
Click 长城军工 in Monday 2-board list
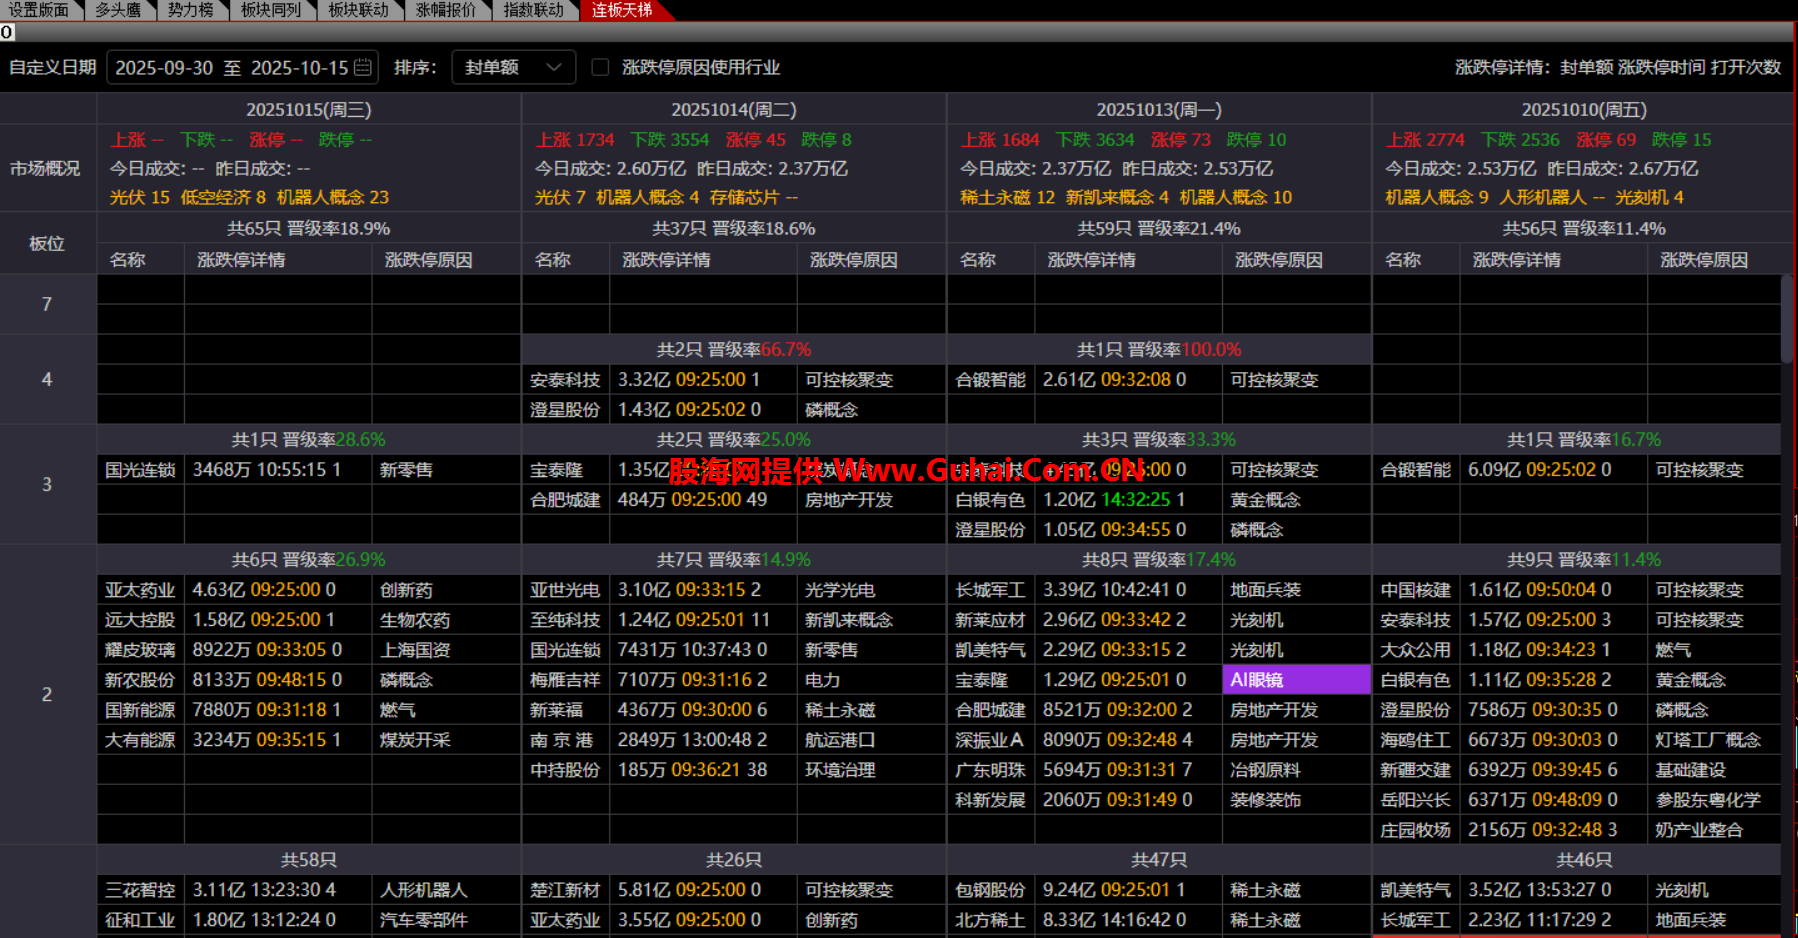click(x=990, y=590)
